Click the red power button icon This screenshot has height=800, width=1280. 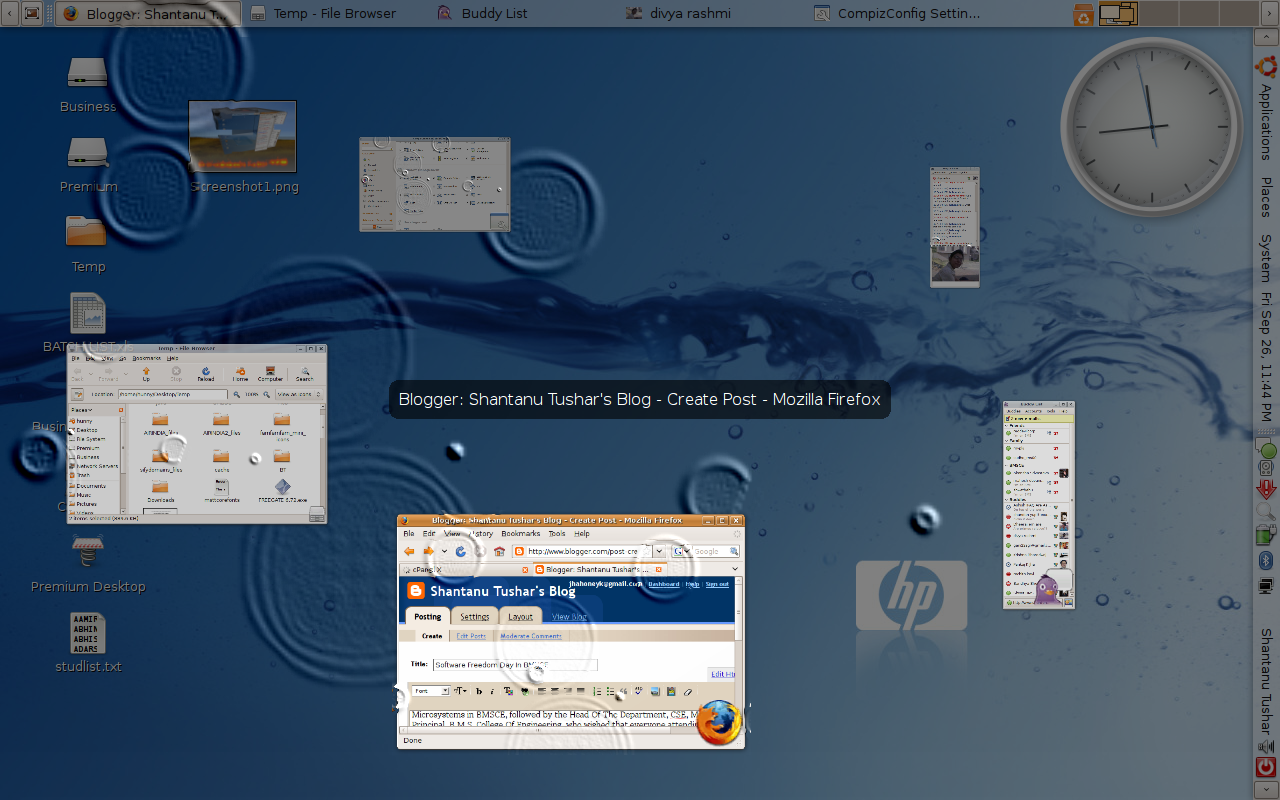[1266, 768]
